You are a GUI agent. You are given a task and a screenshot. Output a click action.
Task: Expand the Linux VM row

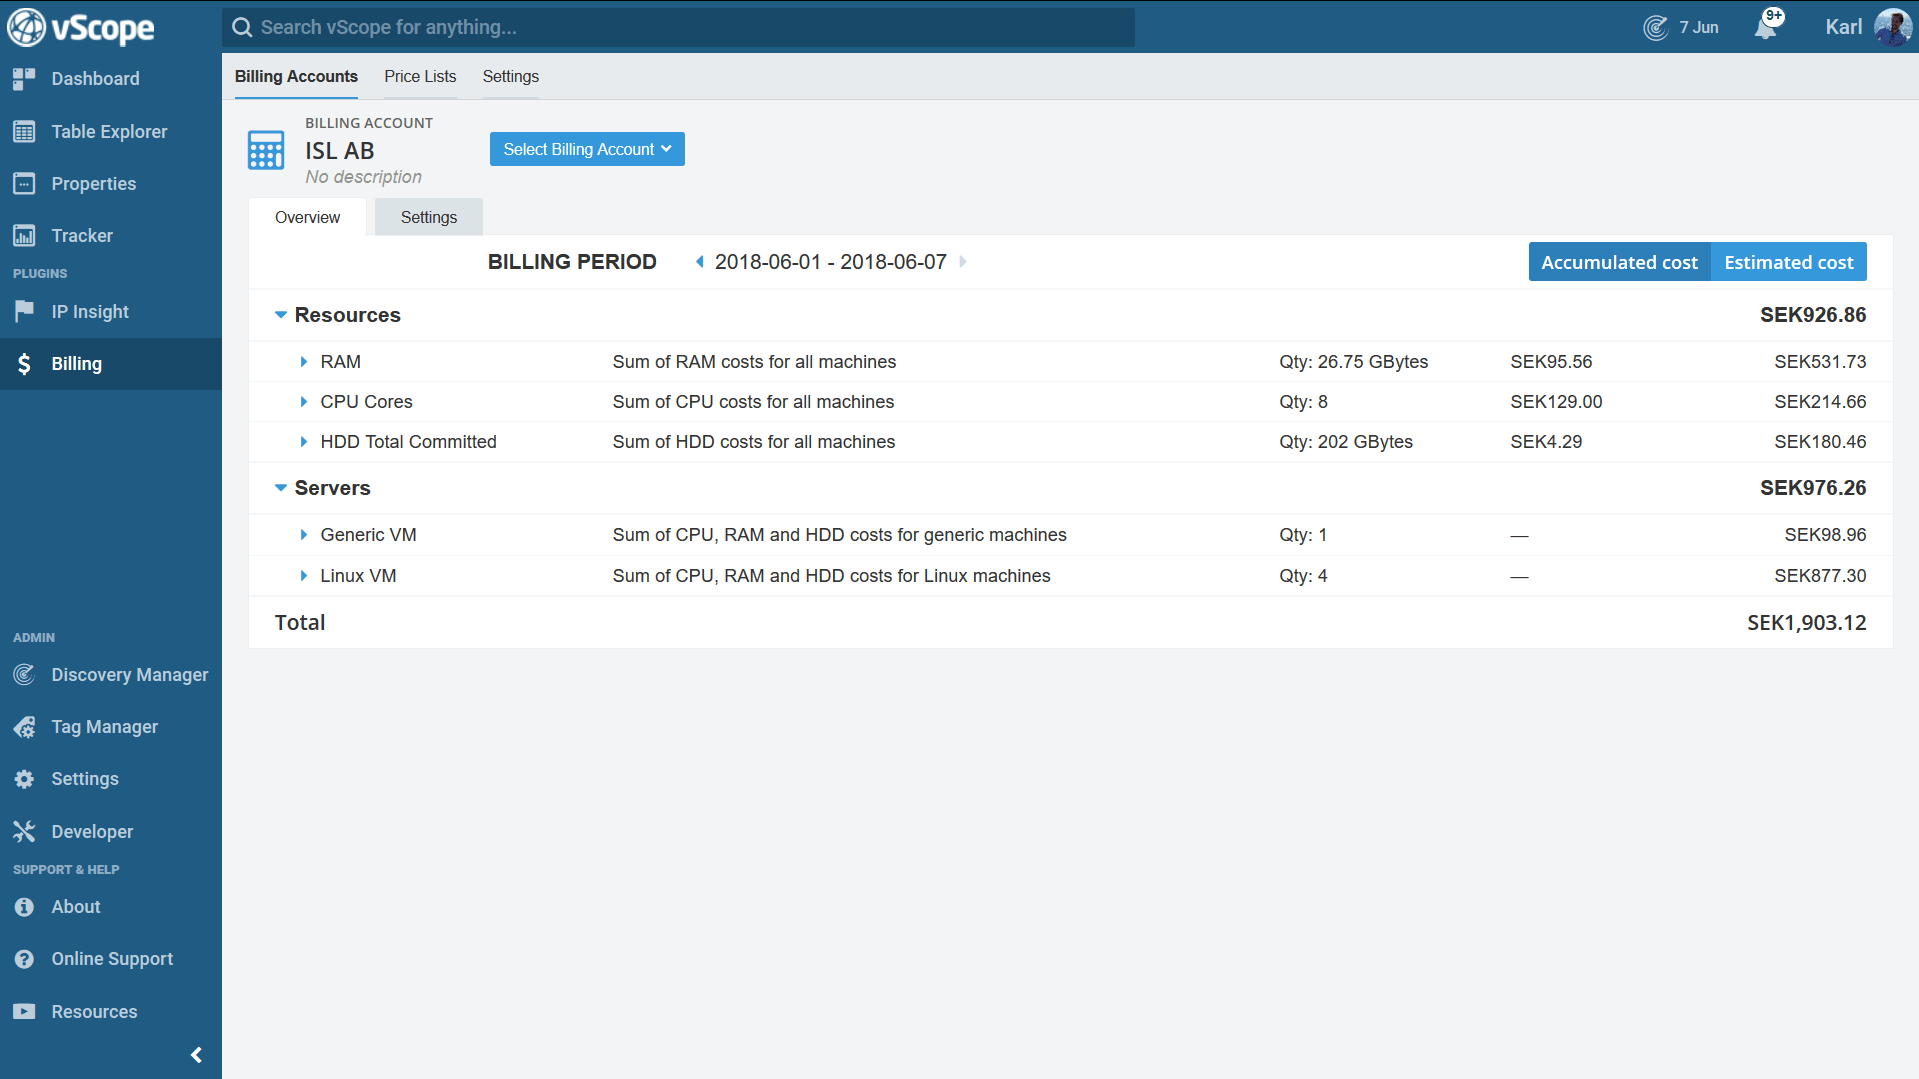point(304,576)
